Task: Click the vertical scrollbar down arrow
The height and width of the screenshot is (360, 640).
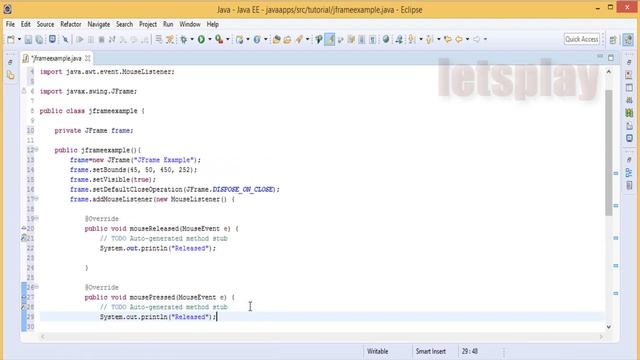Action: [x=609, y=327]
